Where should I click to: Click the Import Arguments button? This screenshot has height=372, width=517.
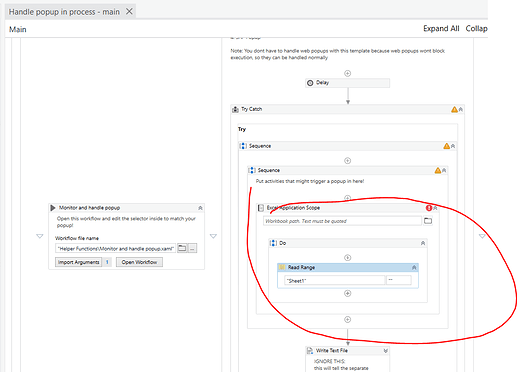(x=79, y=262)
